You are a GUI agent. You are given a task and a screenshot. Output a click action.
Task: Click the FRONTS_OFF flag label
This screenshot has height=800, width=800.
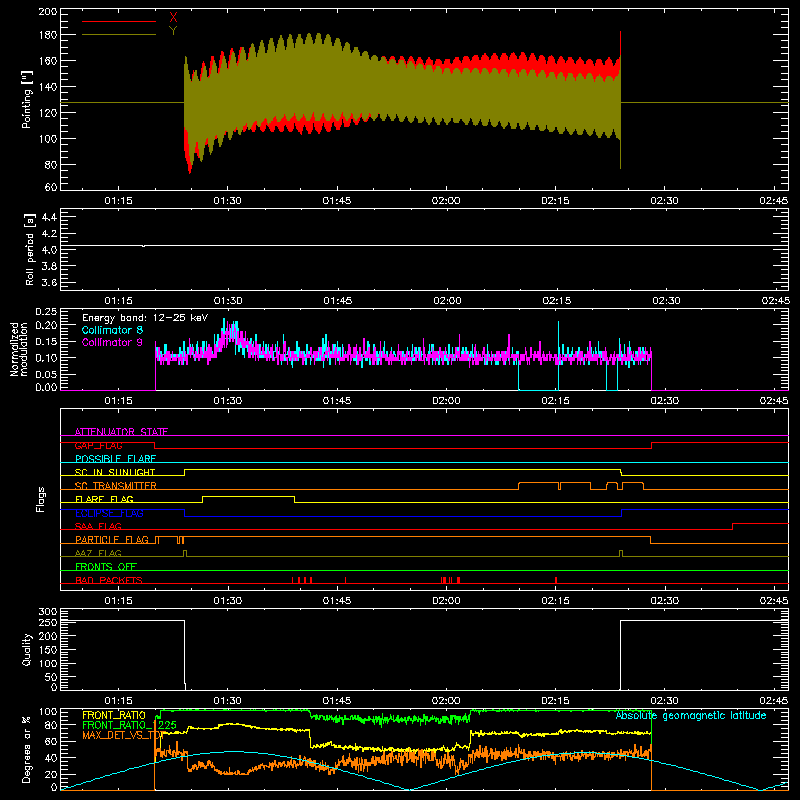[x=106, y=566]
